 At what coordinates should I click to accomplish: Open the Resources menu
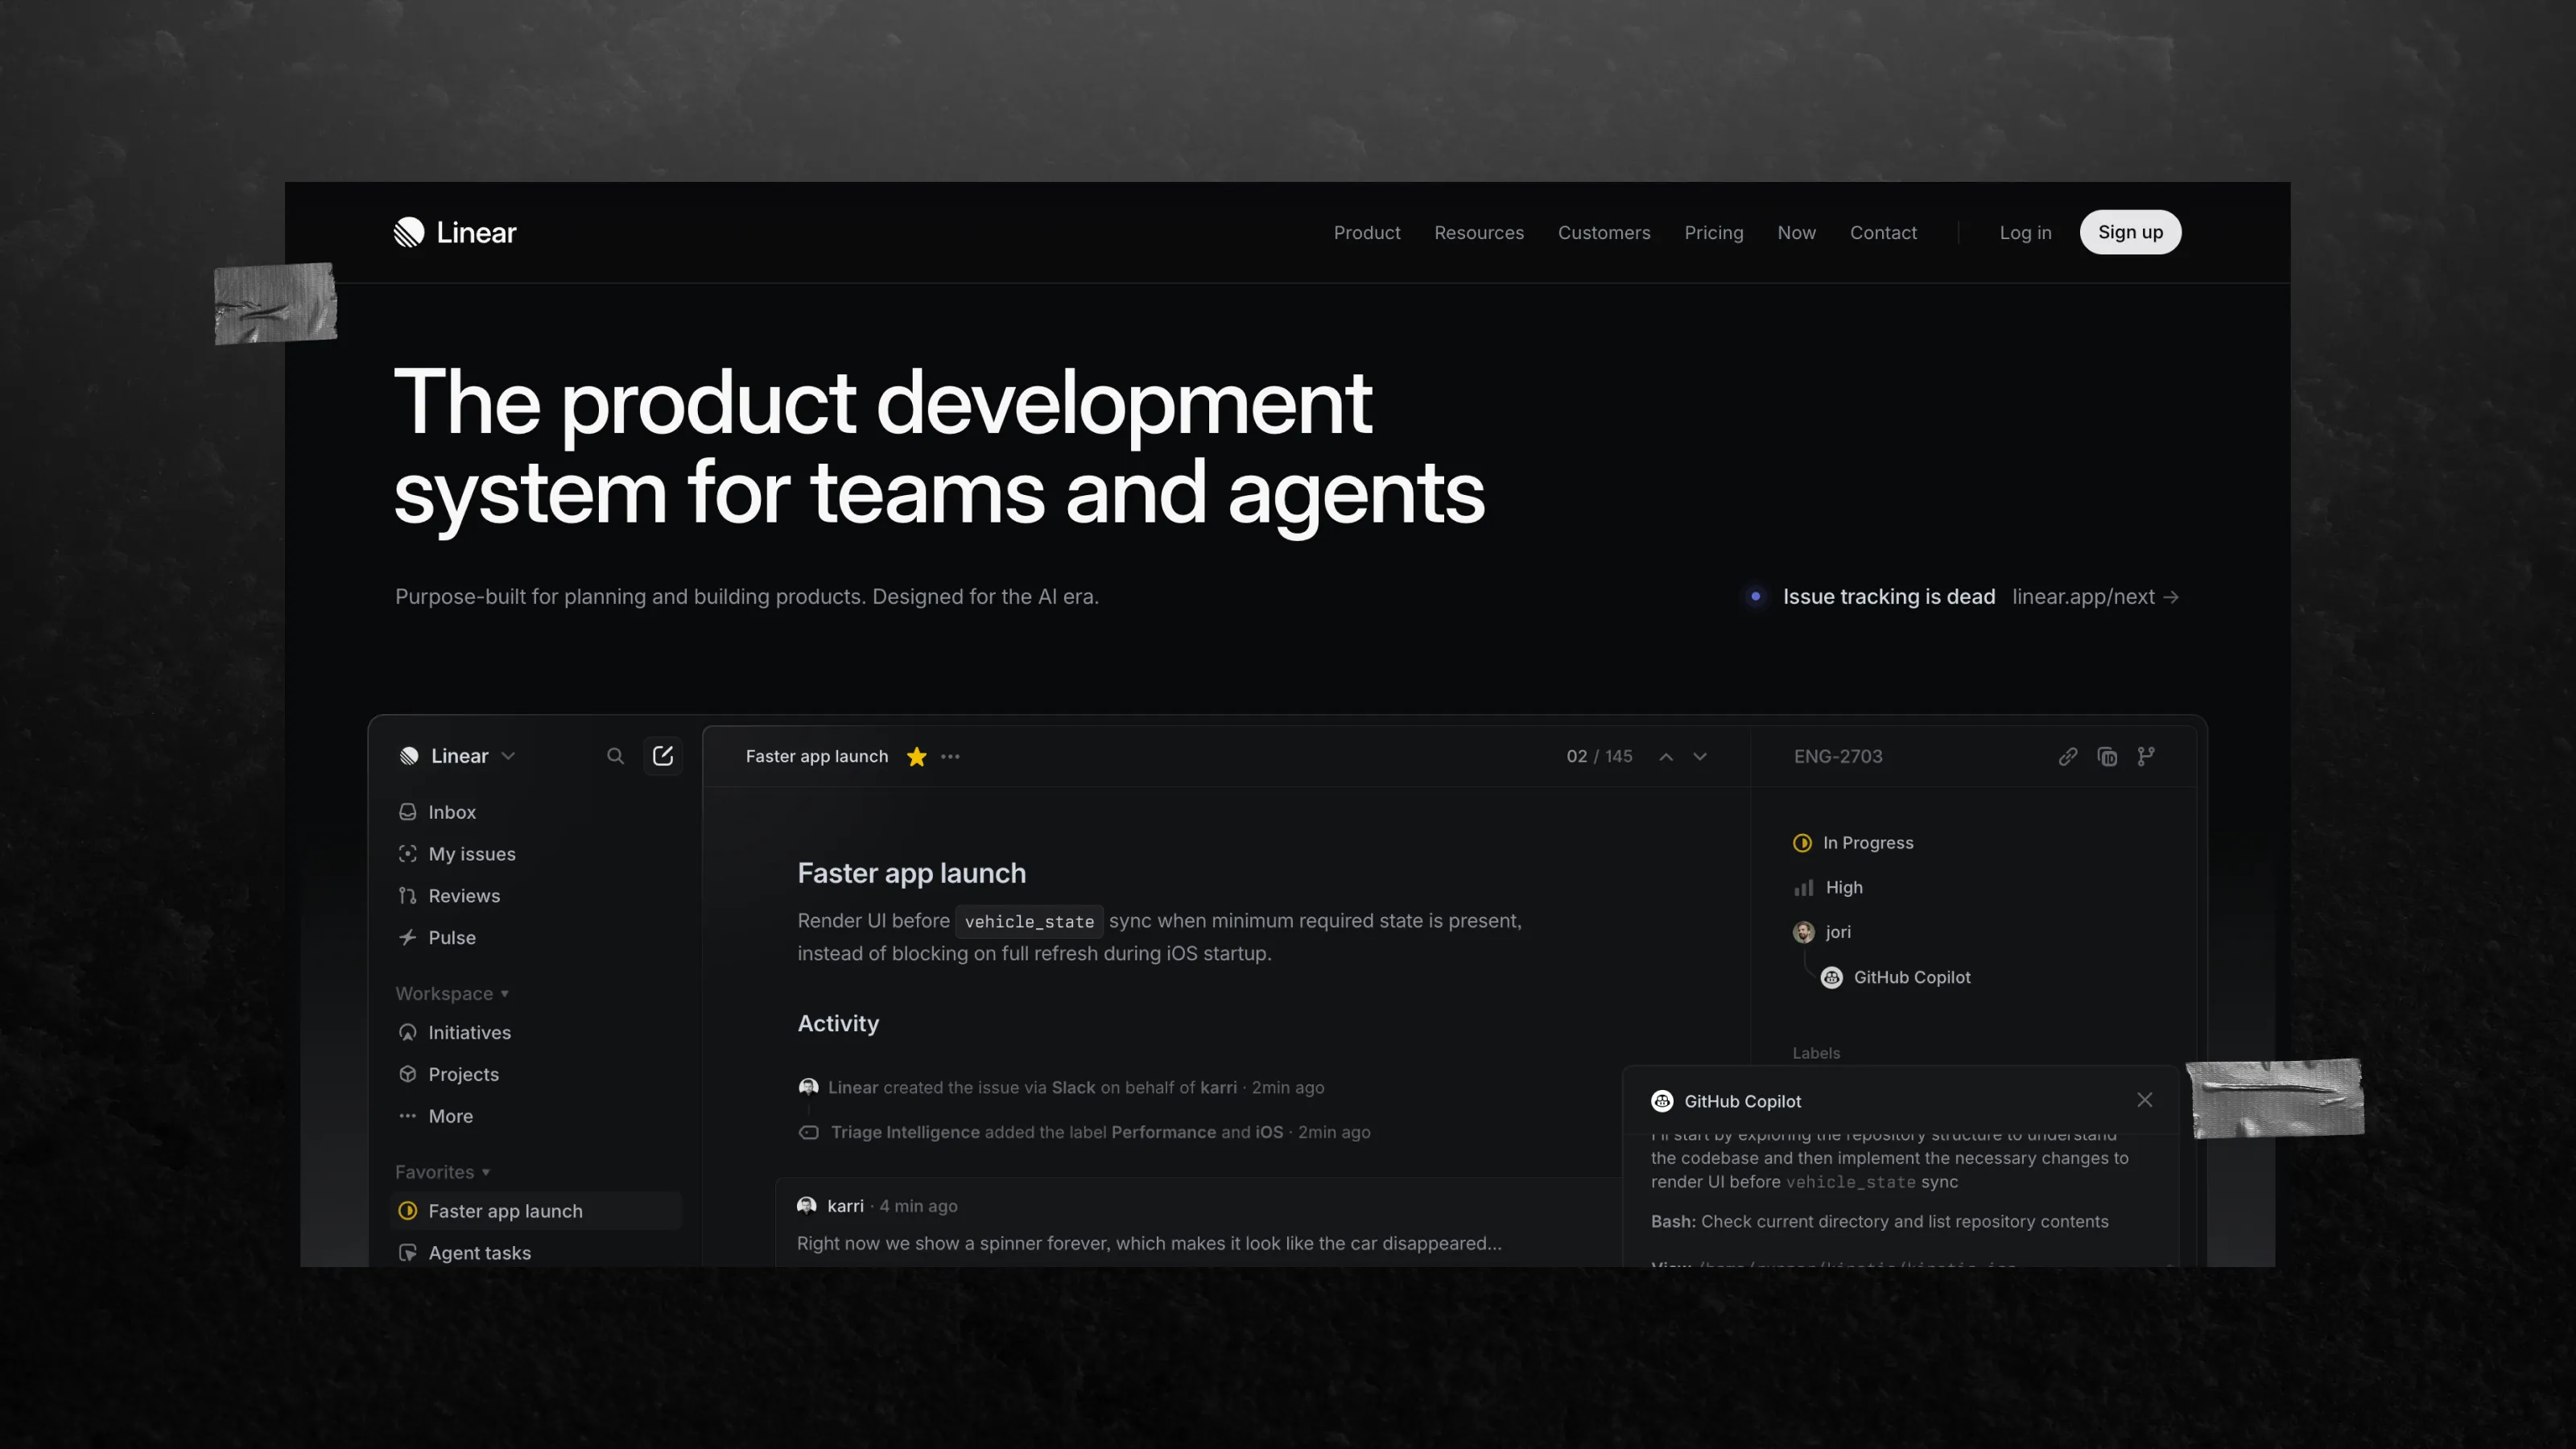point(1478,232)
